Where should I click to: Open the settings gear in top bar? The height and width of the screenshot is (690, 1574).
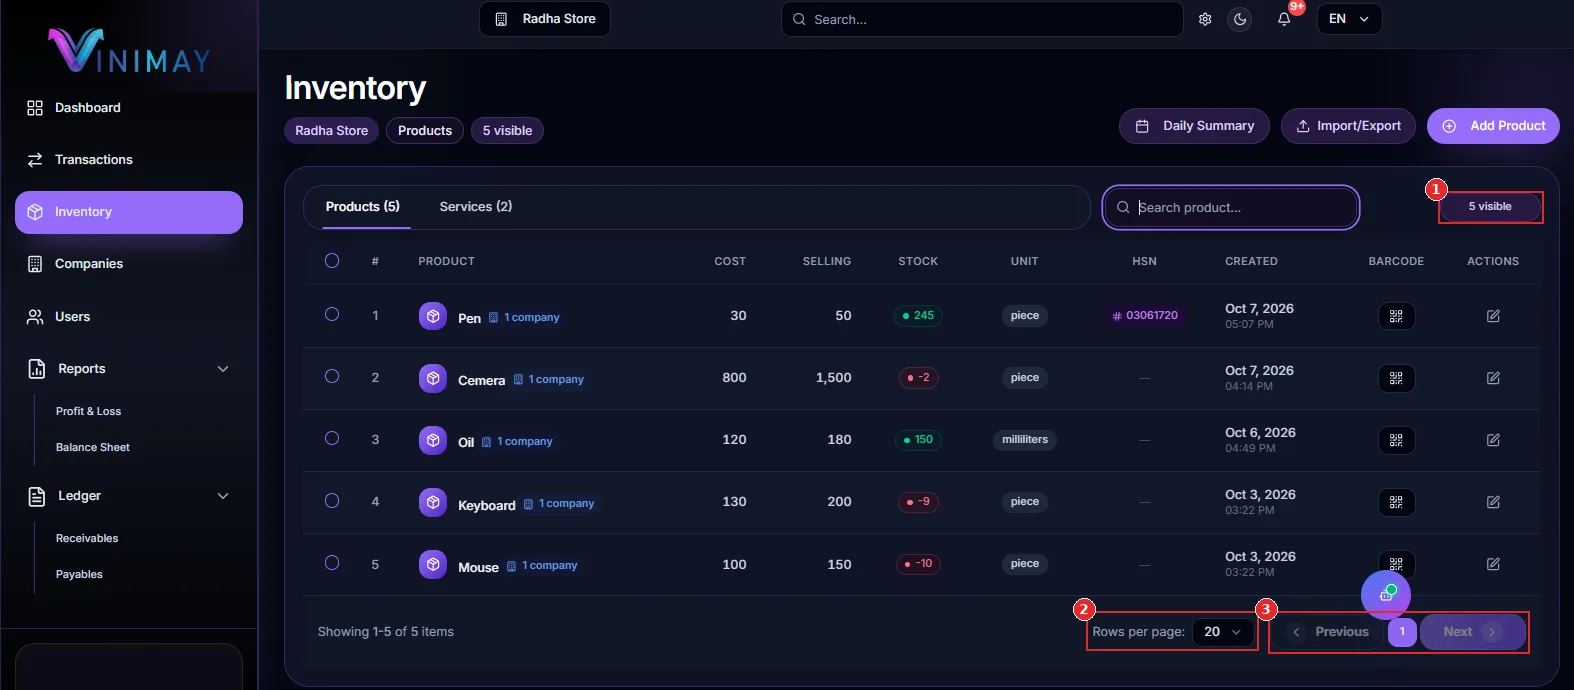pos(1205,19)
